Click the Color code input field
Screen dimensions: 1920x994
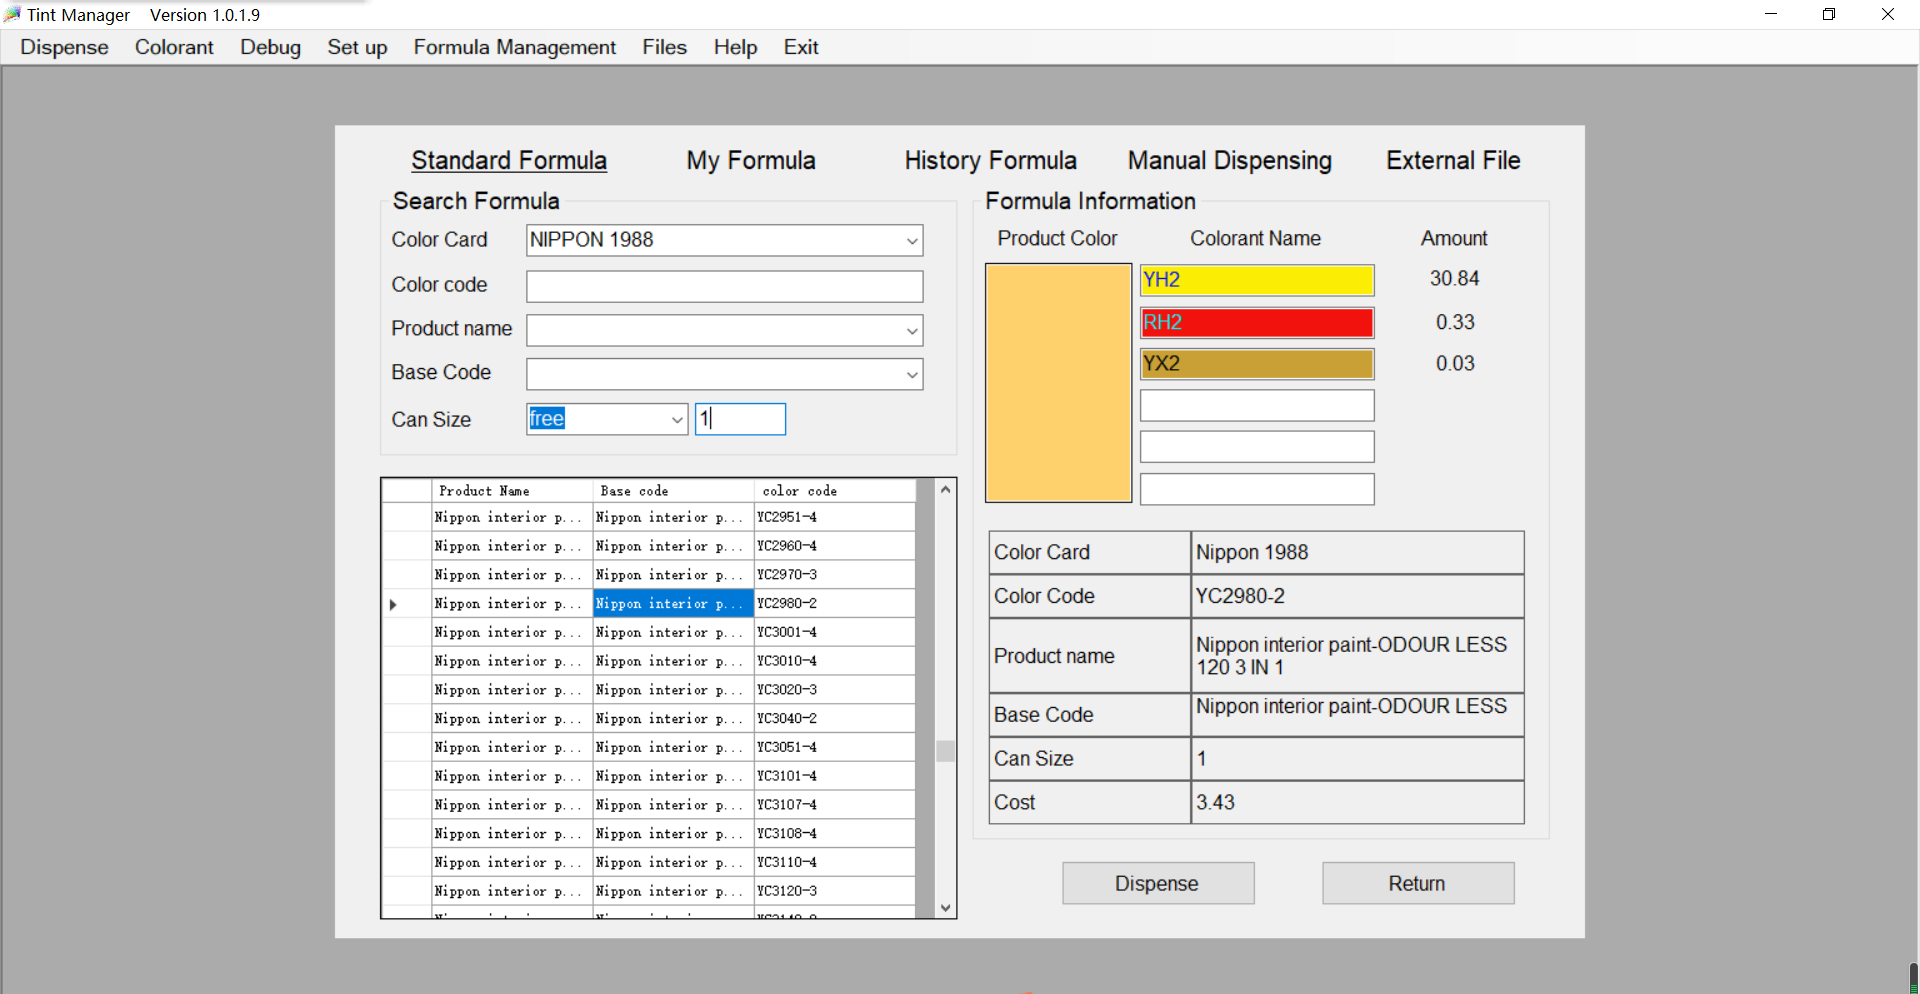(725, 286)
